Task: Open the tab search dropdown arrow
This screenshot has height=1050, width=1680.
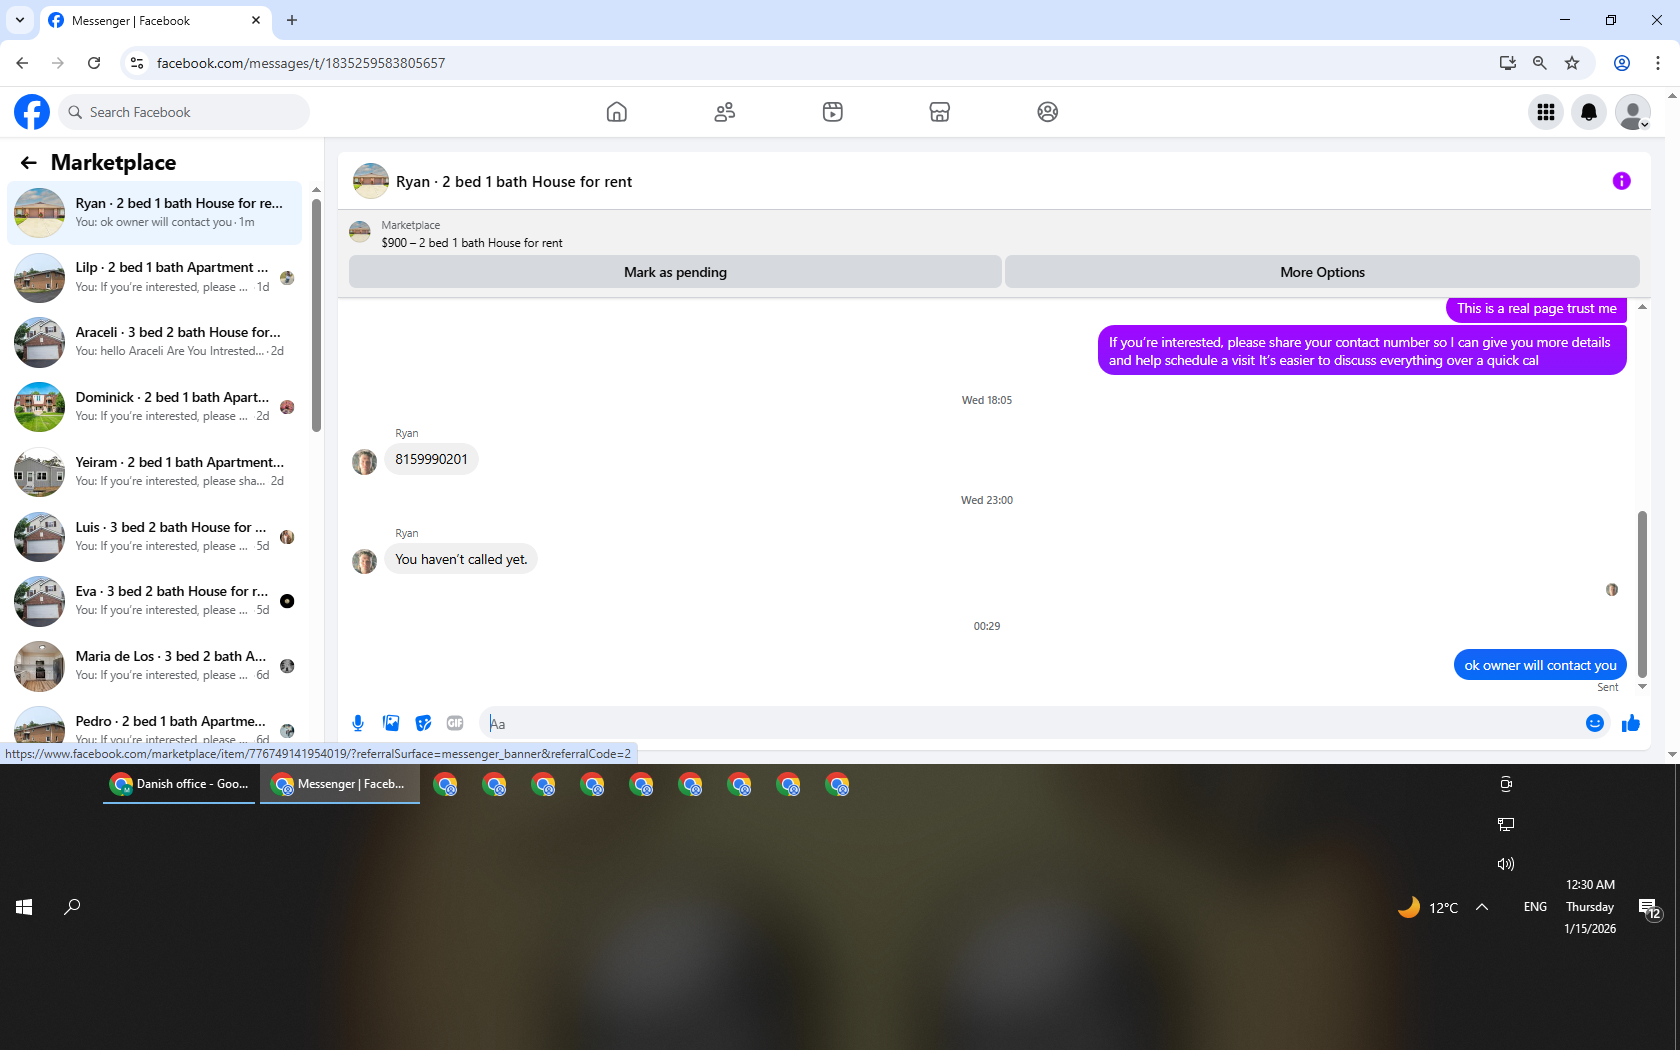Action: click(20, 20)
